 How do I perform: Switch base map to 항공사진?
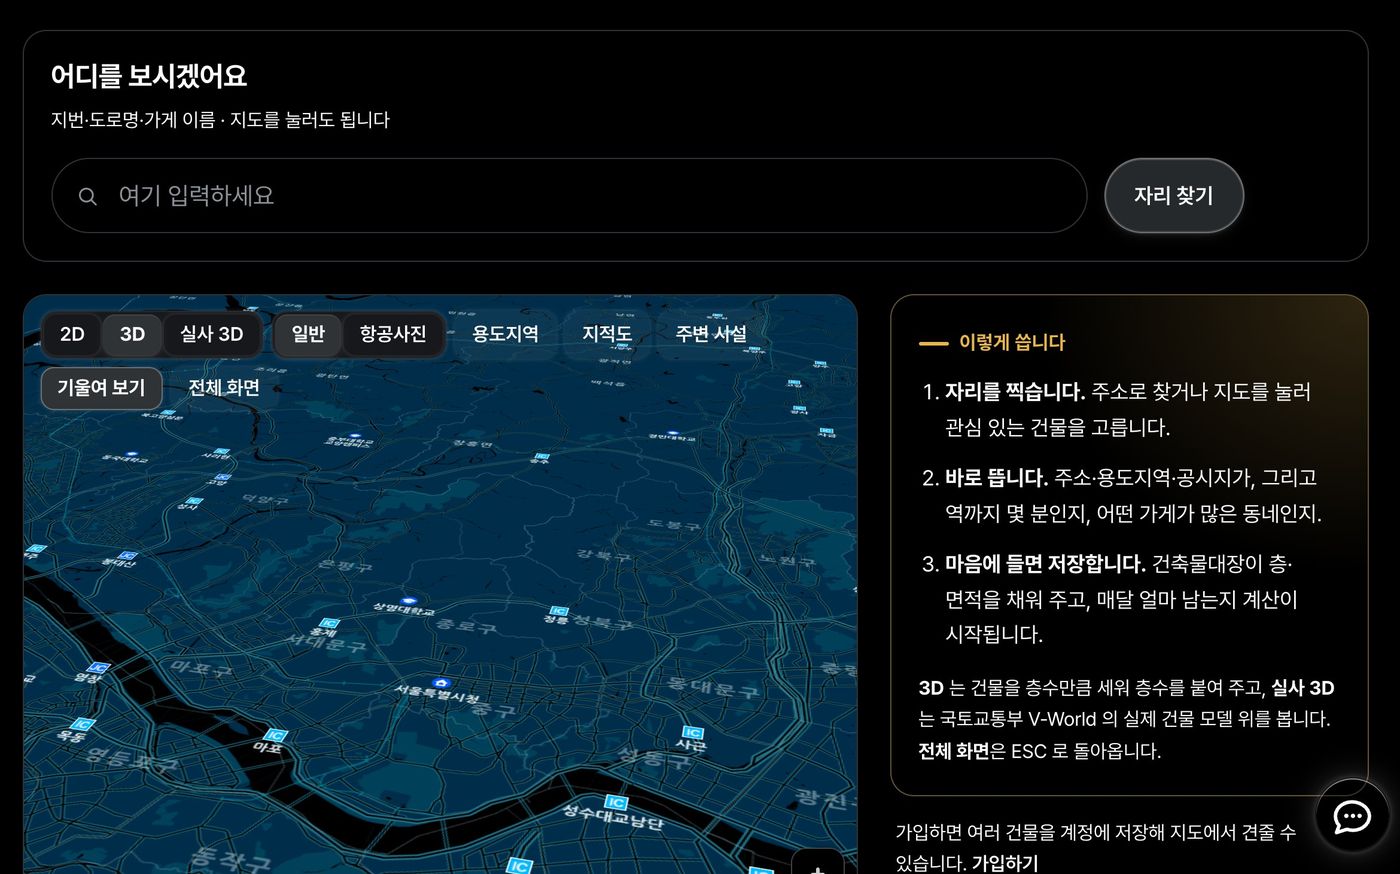tap(393, 334)
